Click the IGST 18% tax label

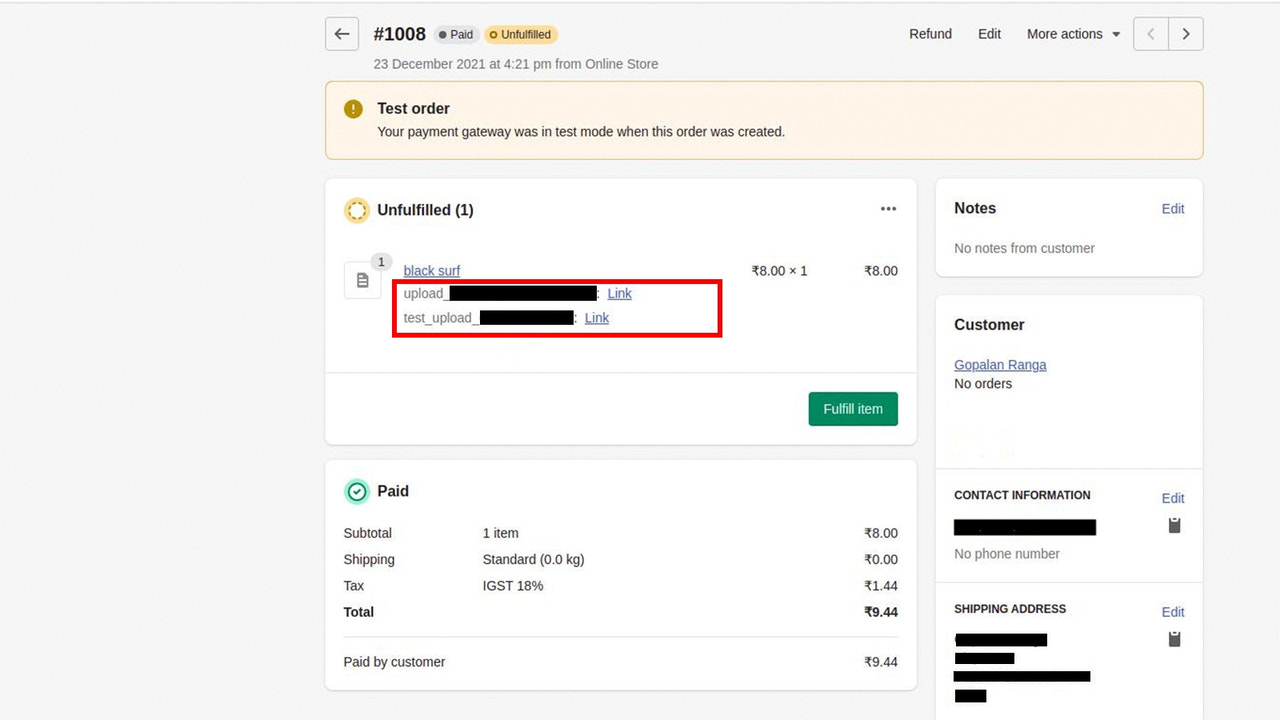coord(513,586)
